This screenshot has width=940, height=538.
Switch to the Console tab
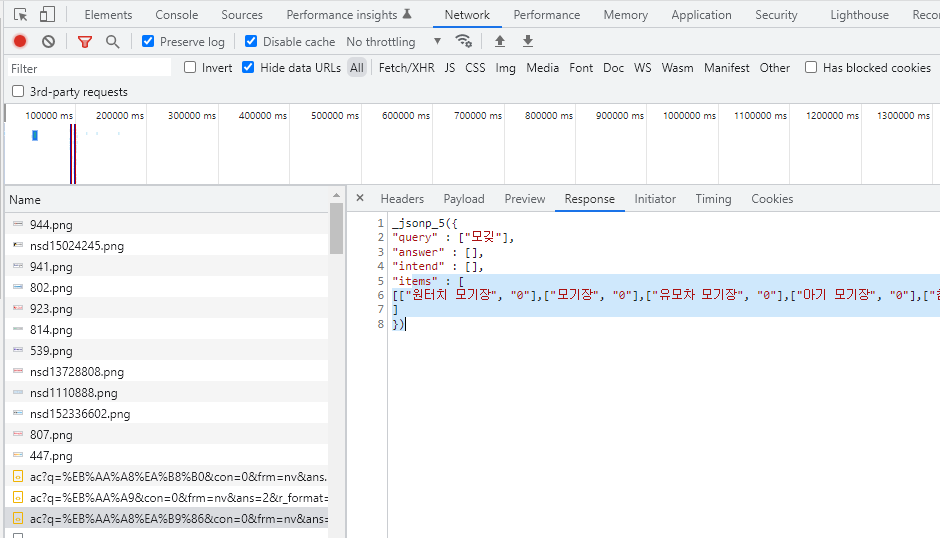(x=176, y=14)
